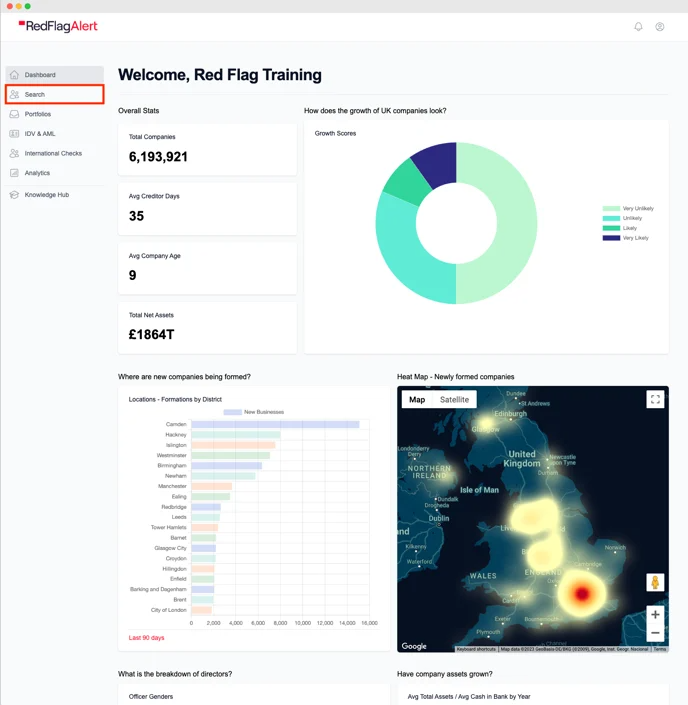Click the Analytics chart icon
This screenshot has height=705, width=688.
14,173
